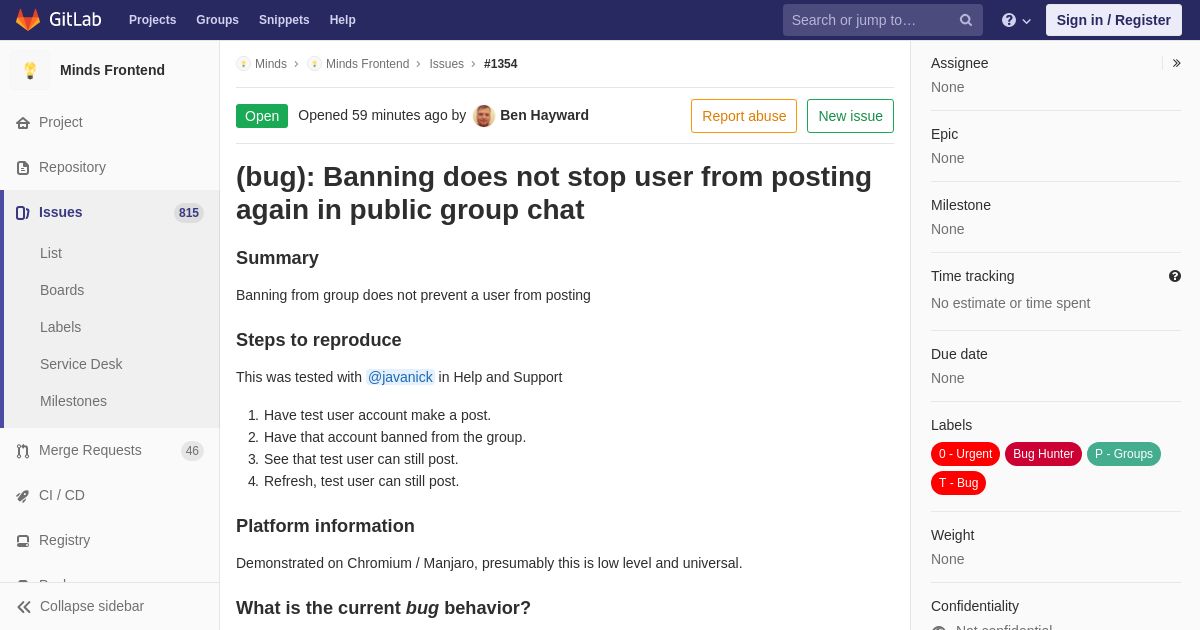Viewport: 1200px width, 630px height.
Task: Click the Weight heading in sidebar
Action: (952, 535)
